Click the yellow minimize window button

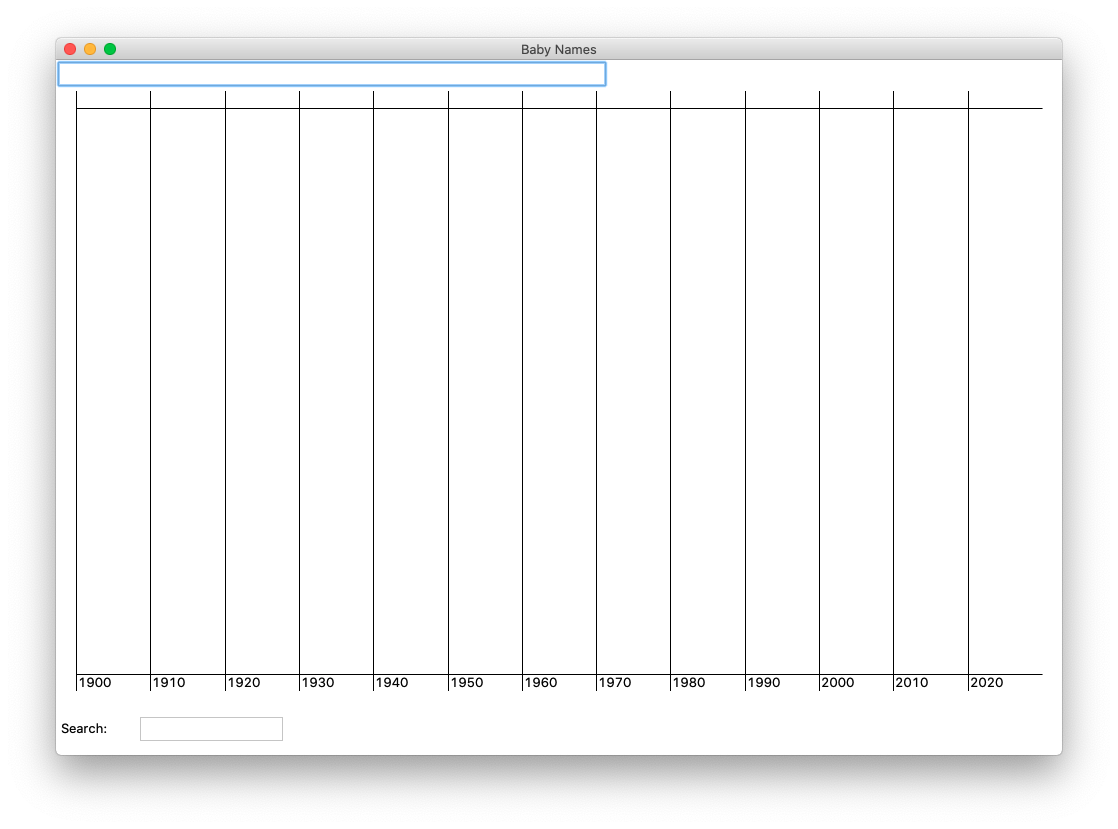pyautogui.click(x=90, y=47)
